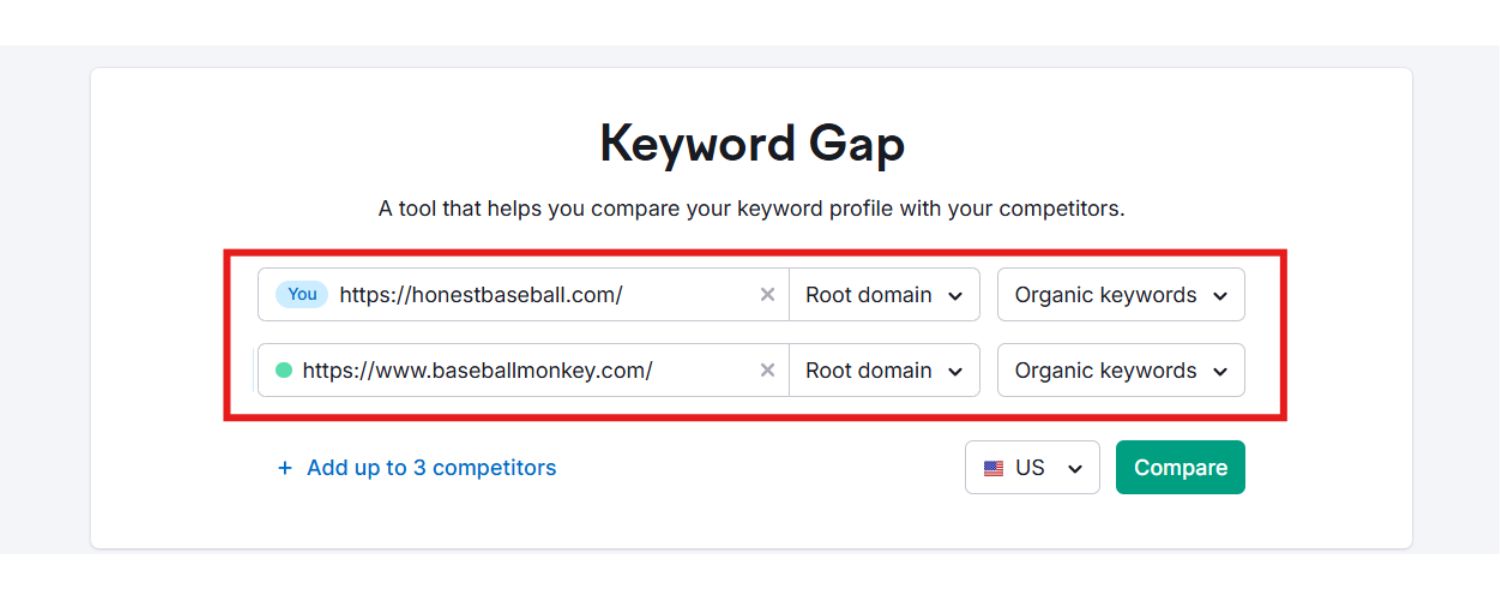Open the US country database dropdown
The width and height of the screenshot is (1500, 600).
[1032, 468]
